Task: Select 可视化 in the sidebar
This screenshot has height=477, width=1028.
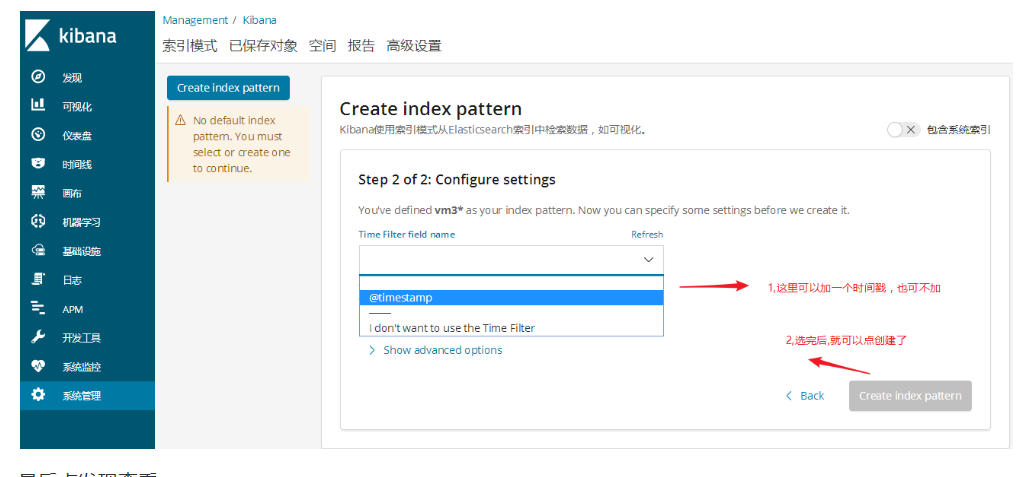Action: pyautogui.click(x=77, y=107)
